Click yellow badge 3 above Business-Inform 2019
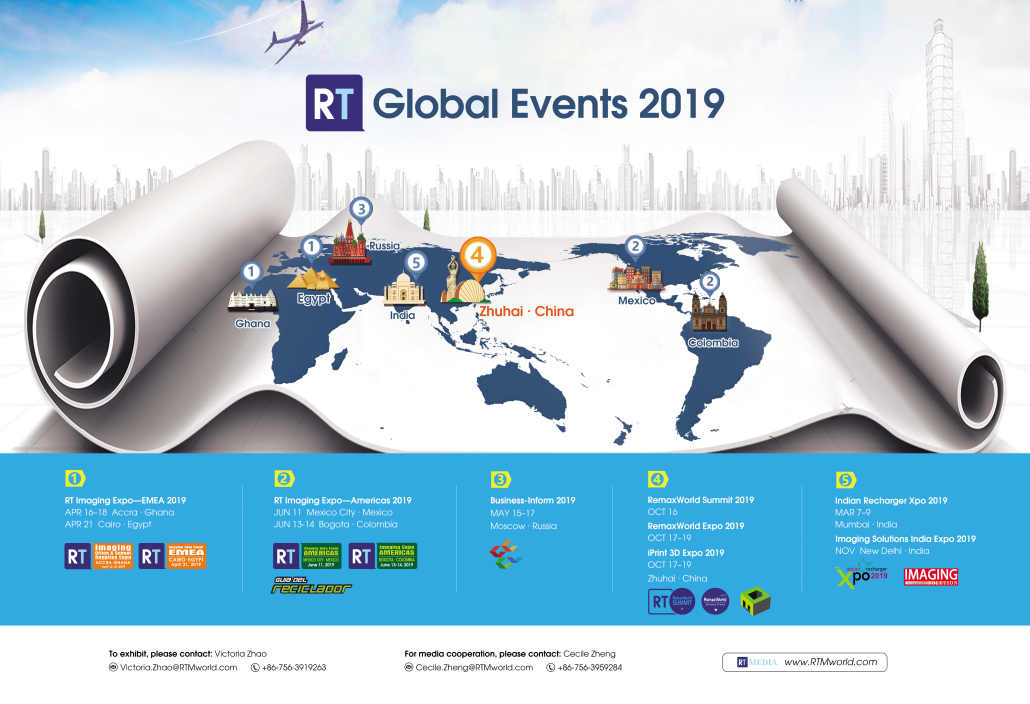 click(x=501, y=479)
